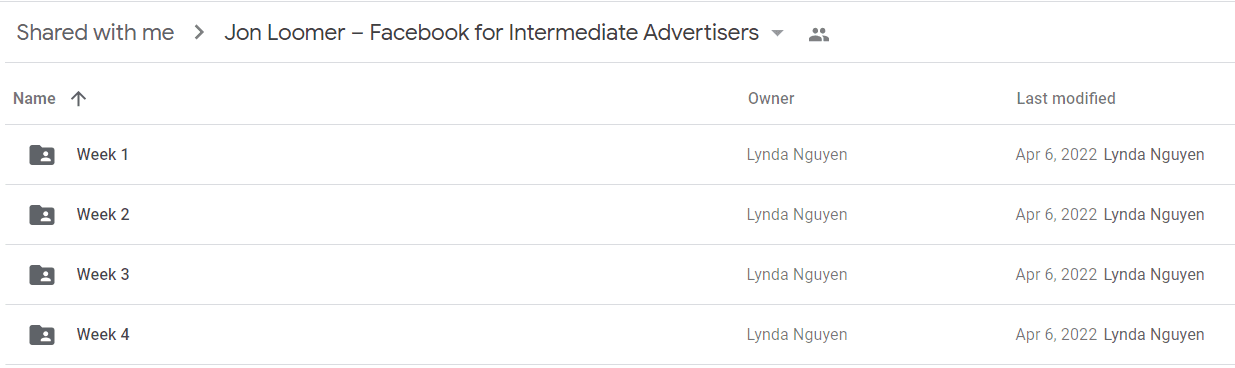Image resolution: width=1235 pixels, height=368 pixels.
Task: Sort by Last modified column header
Action: pos(1066,98)
